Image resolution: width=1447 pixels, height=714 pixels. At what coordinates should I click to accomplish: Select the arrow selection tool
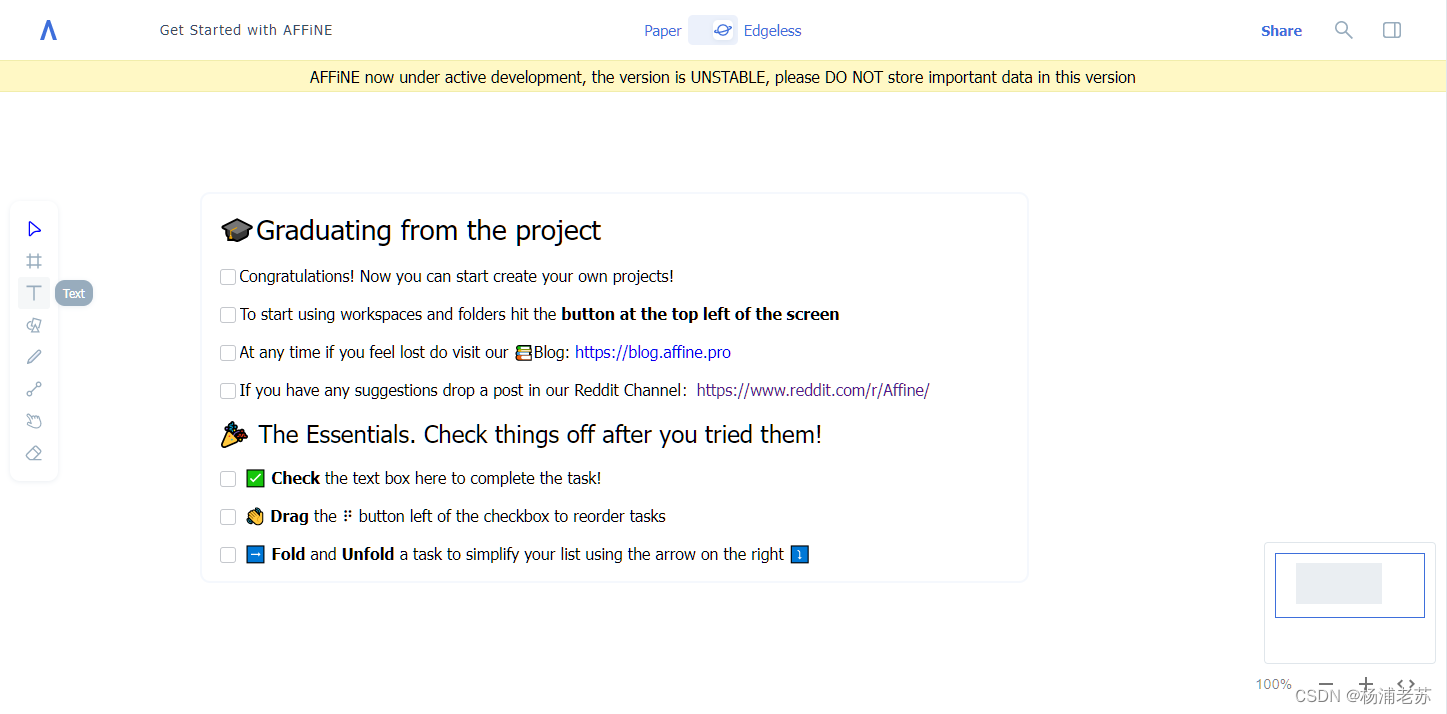34,229
